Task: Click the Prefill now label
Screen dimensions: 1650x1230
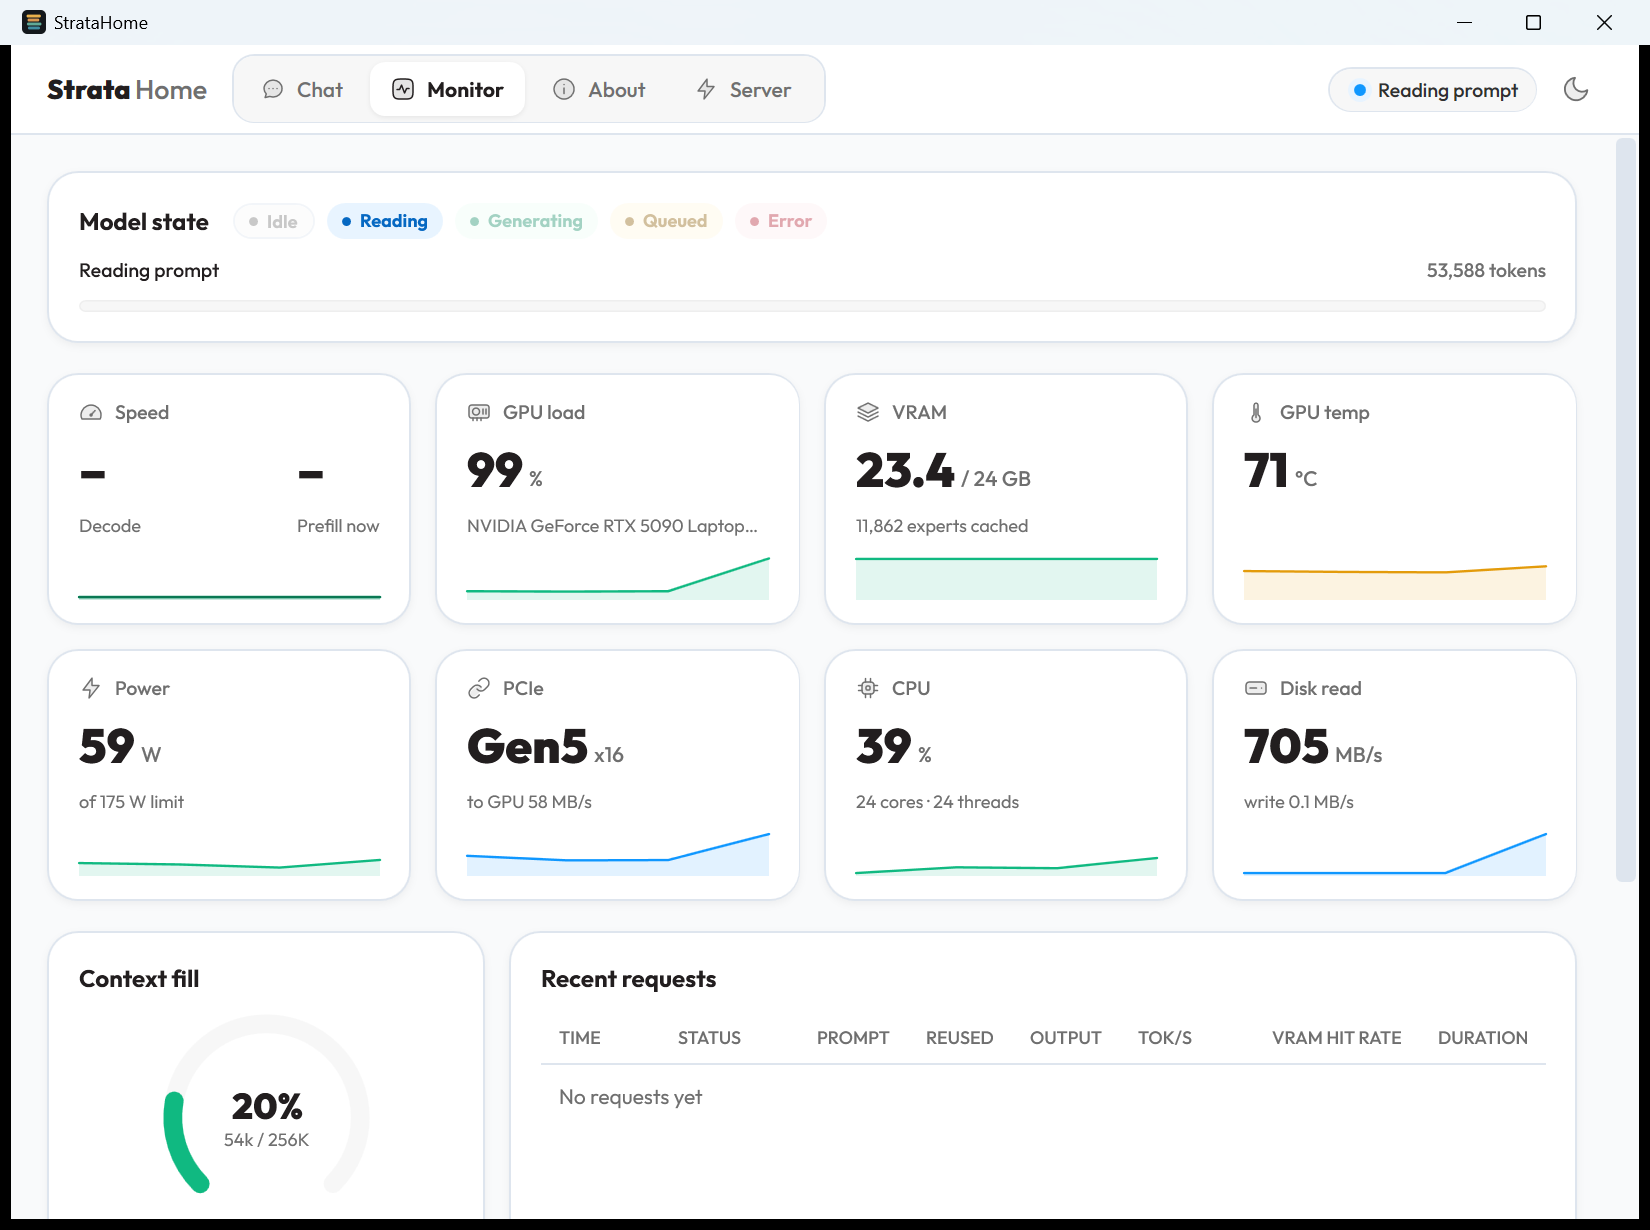Action: 338,527
